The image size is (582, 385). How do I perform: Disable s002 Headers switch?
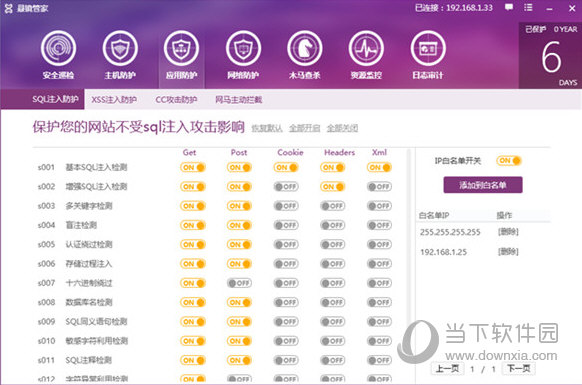pyautogui.click(x=333, y=187)
